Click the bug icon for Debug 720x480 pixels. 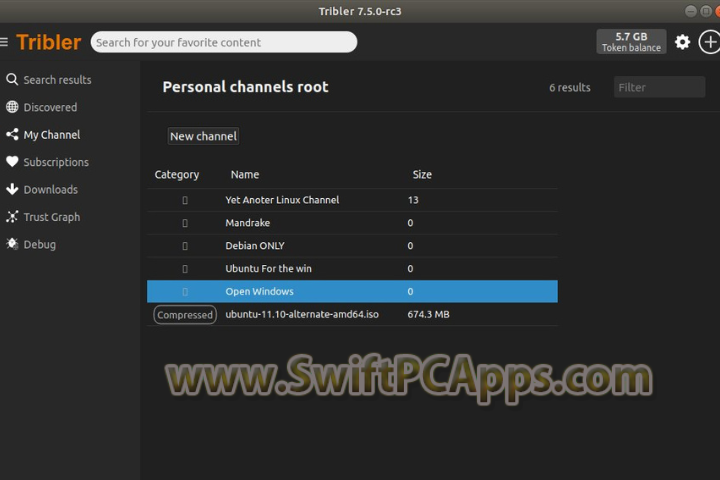coord(12,244)
